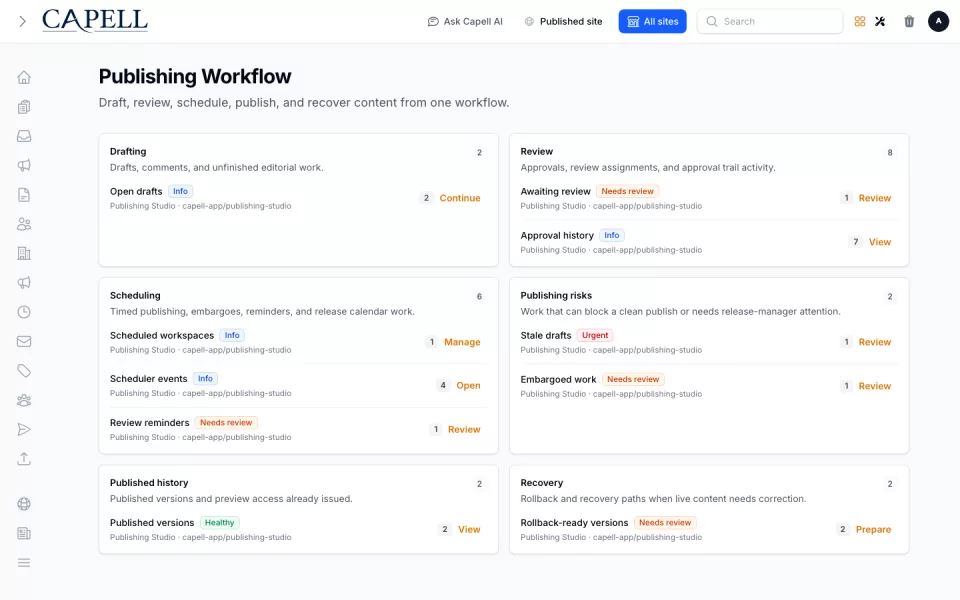Click Open for Scheduler events
This screenshot has height=600, width=960.
468,386
